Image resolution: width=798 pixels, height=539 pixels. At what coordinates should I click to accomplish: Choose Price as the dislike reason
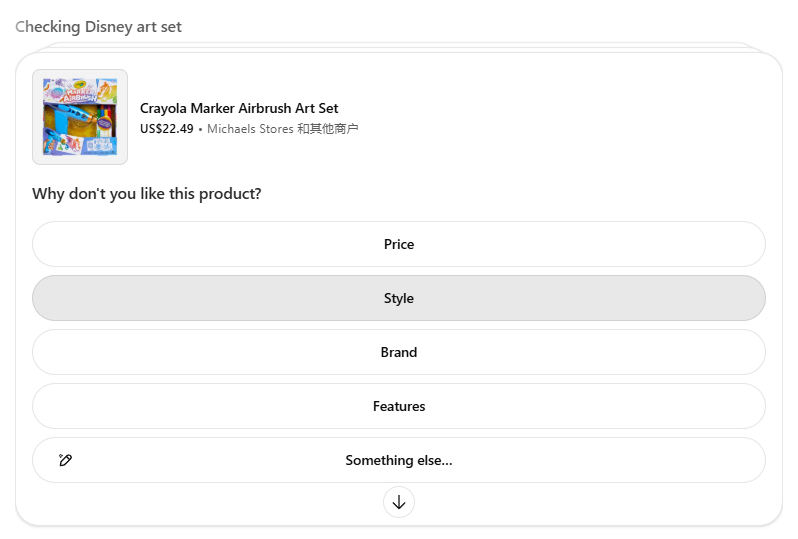(x=399, y=244)
